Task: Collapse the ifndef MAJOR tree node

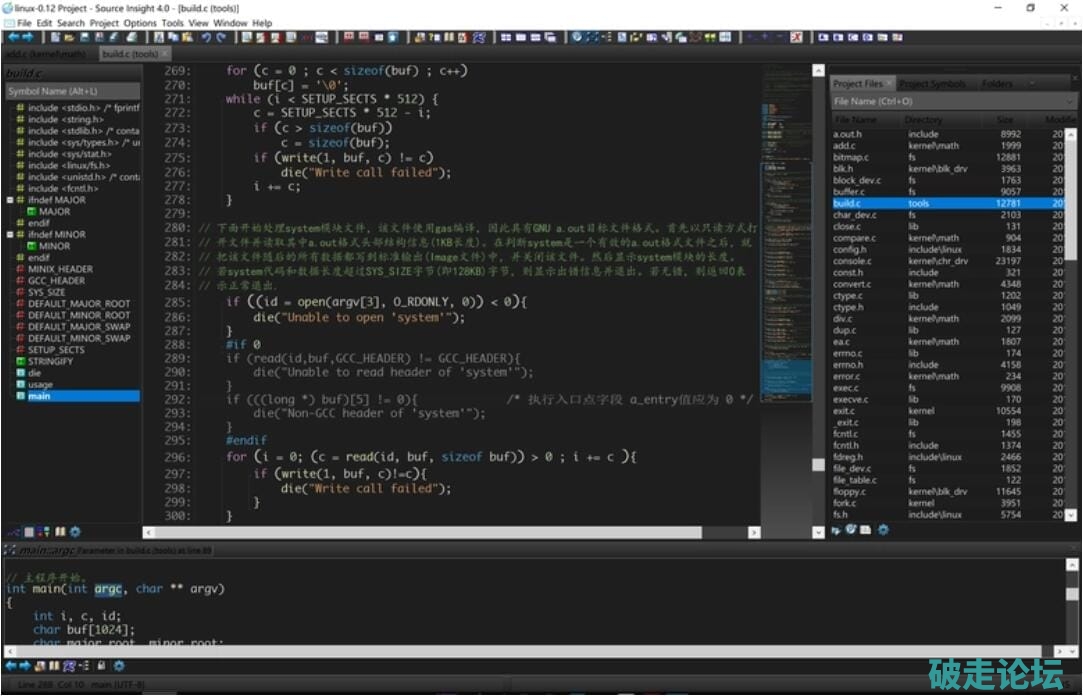Action: pyautogui.click(x=9, y=200)
